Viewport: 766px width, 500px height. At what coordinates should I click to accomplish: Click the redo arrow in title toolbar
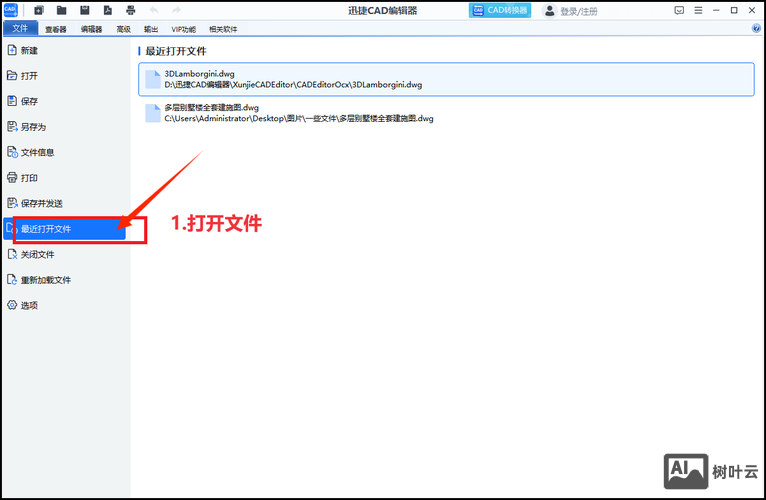point(176,10)
